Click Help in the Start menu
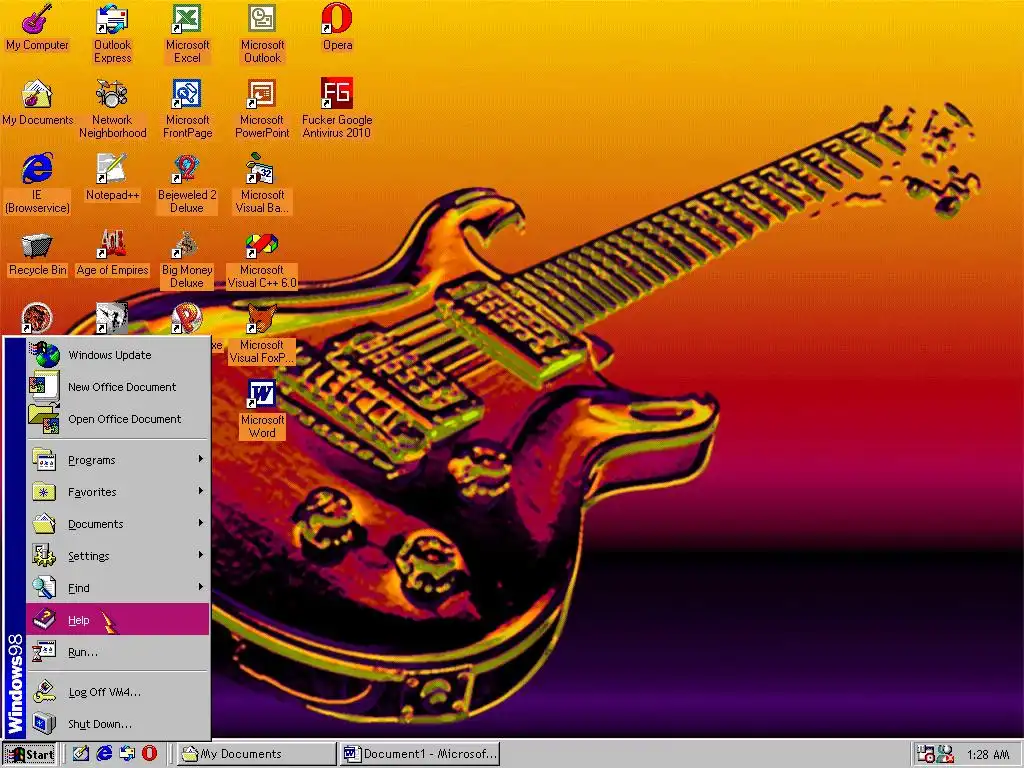 [118, 619]
